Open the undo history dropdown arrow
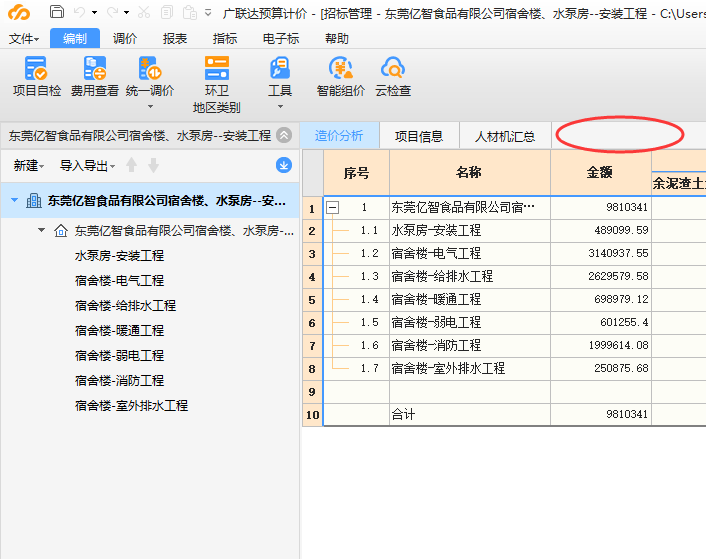The height and width of the screenshot is (559, 706). coord(94,13)
